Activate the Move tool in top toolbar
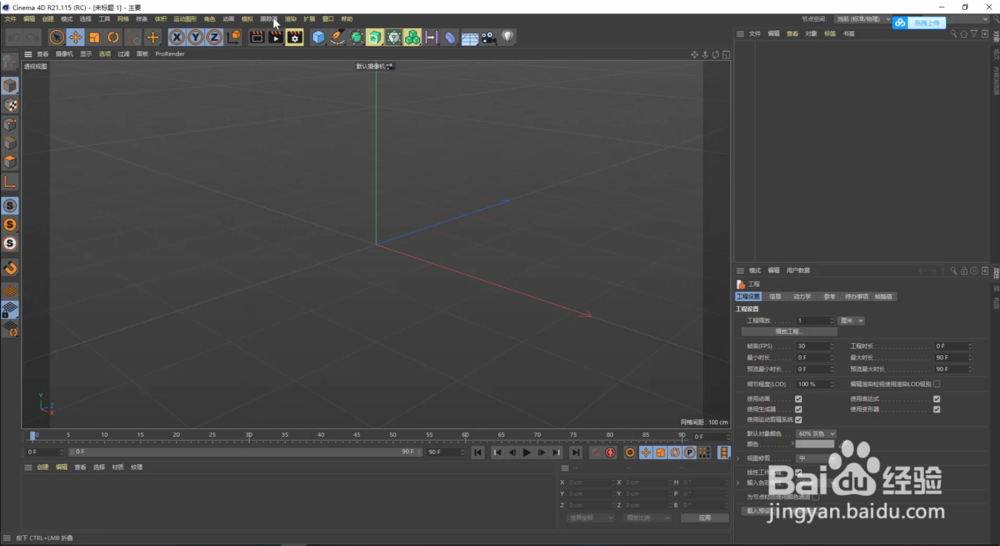Screen dimensions: 1000x546 coord(75,38)
